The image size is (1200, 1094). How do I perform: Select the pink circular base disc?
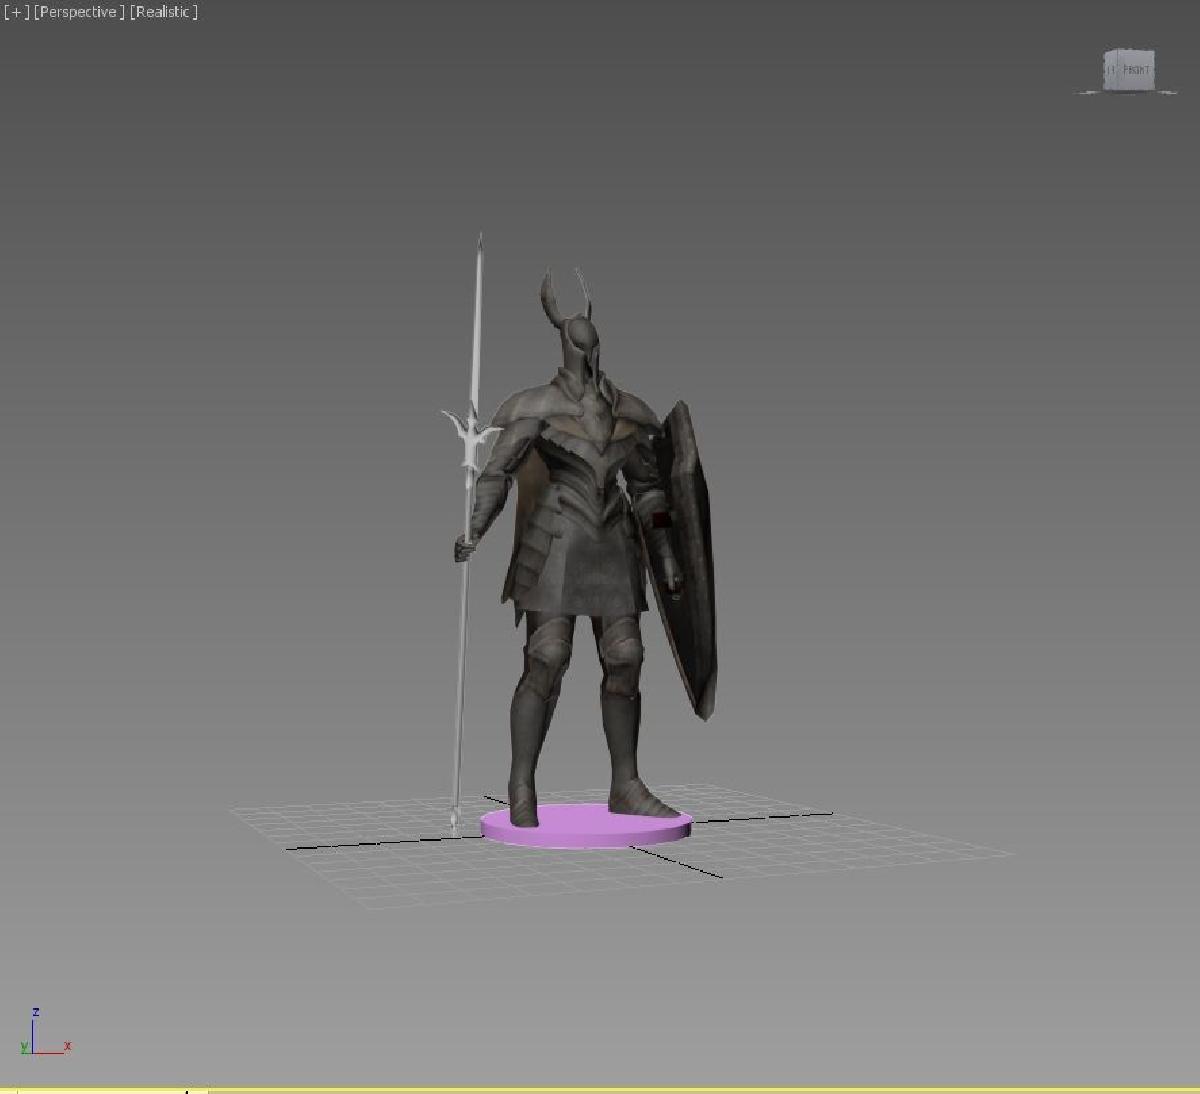coord(585,828)
